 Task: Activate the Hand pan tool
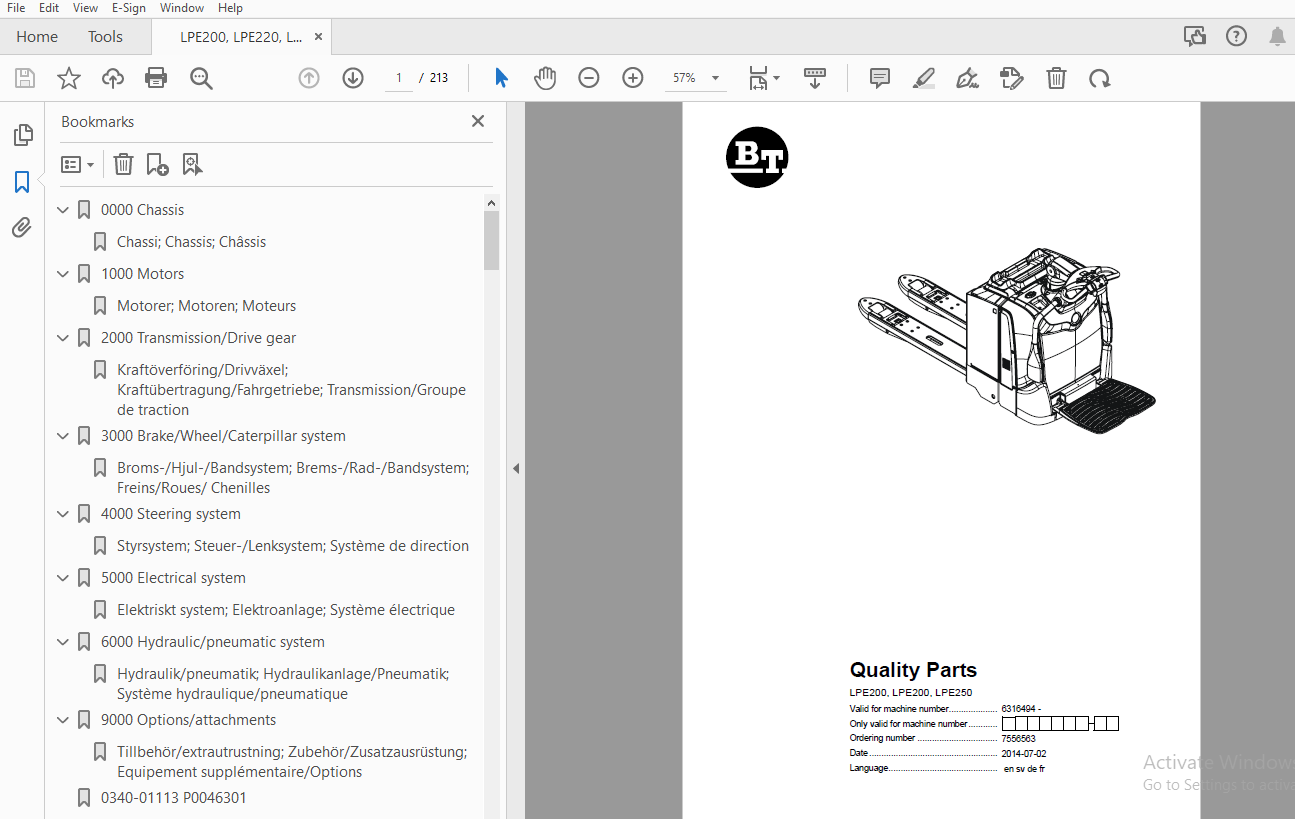click(x=545, y=78)
